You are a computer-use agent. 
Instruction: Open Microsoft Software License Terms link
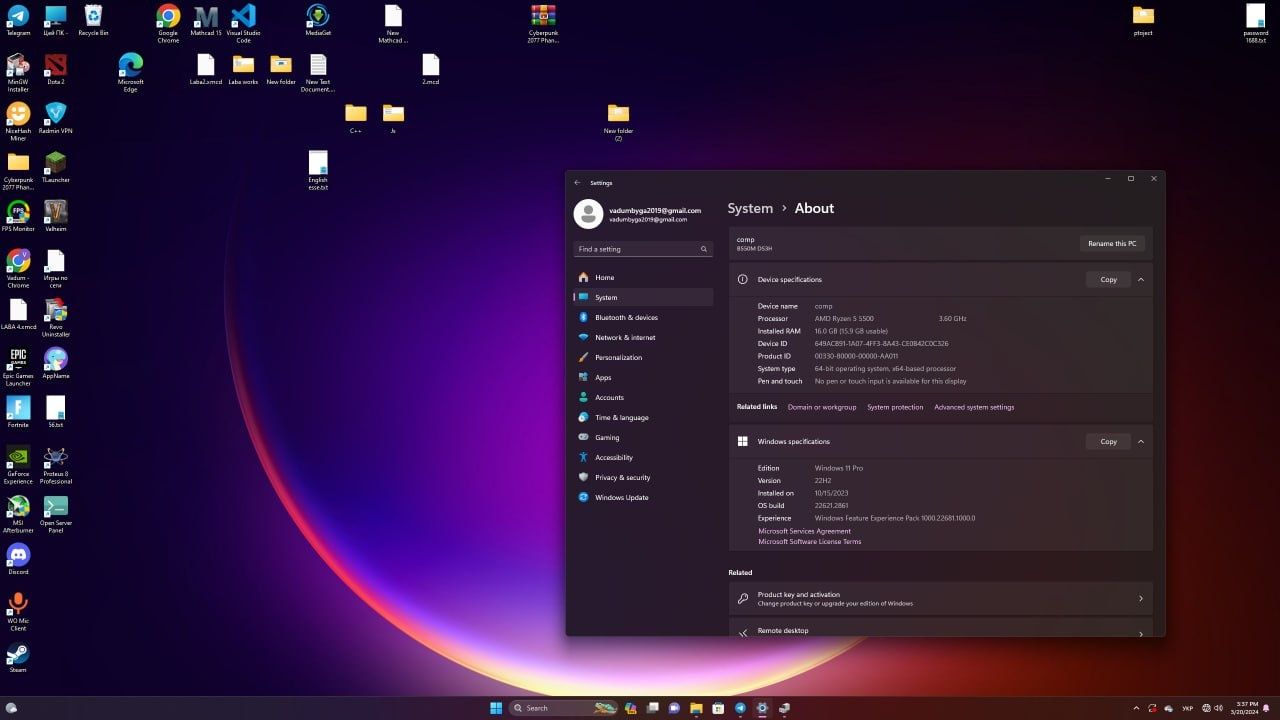pyautogui.click(x=809, y=542)
